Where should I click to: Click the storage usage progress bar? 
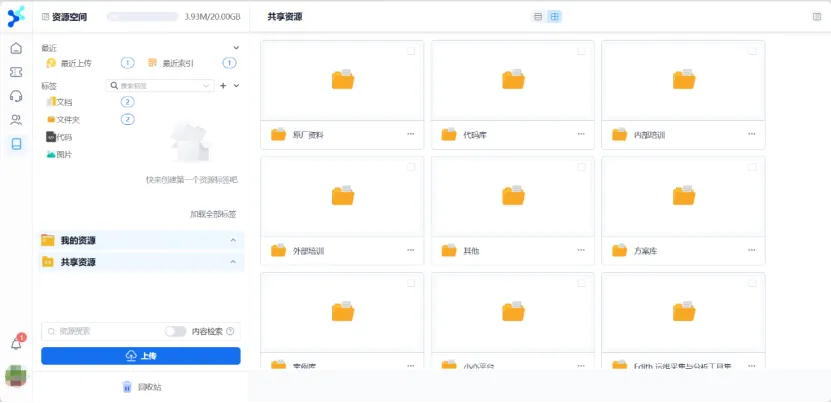point(143,17)
